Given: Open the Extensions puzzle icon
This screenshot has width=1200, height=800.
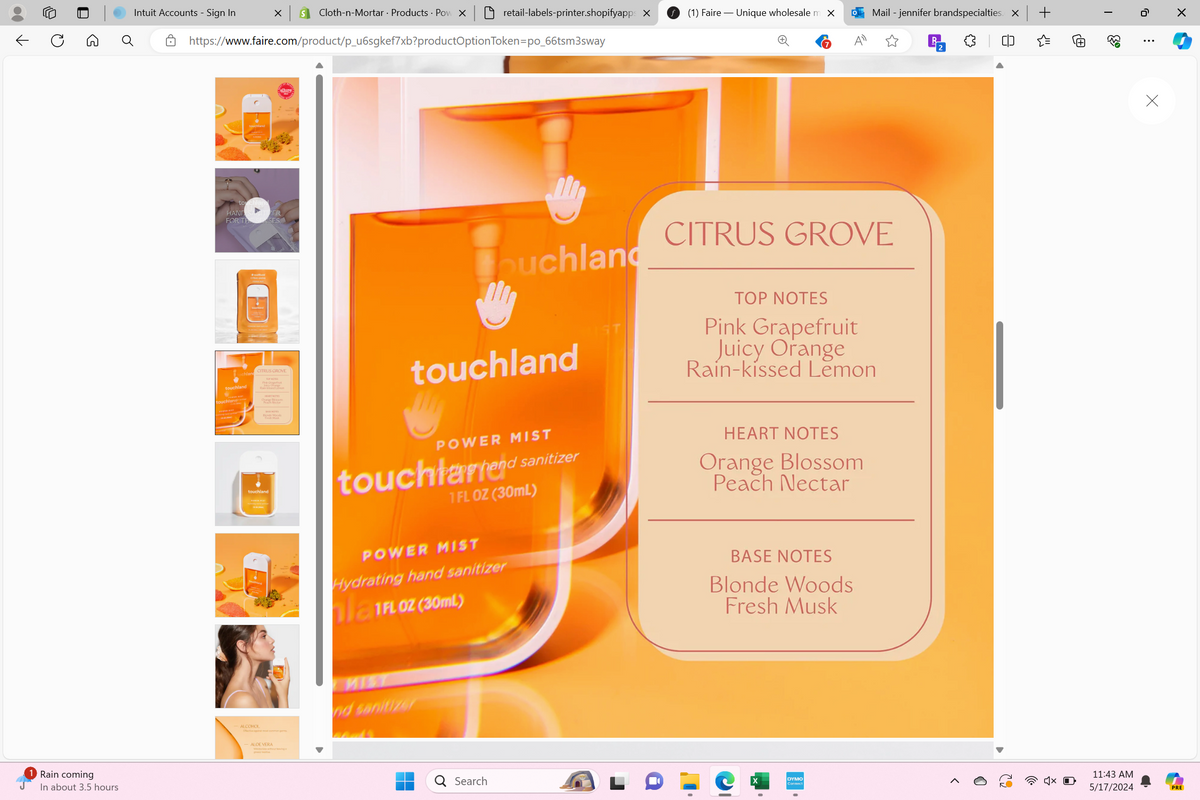Looking at the screenshot, I should click(x=970, y=41).
